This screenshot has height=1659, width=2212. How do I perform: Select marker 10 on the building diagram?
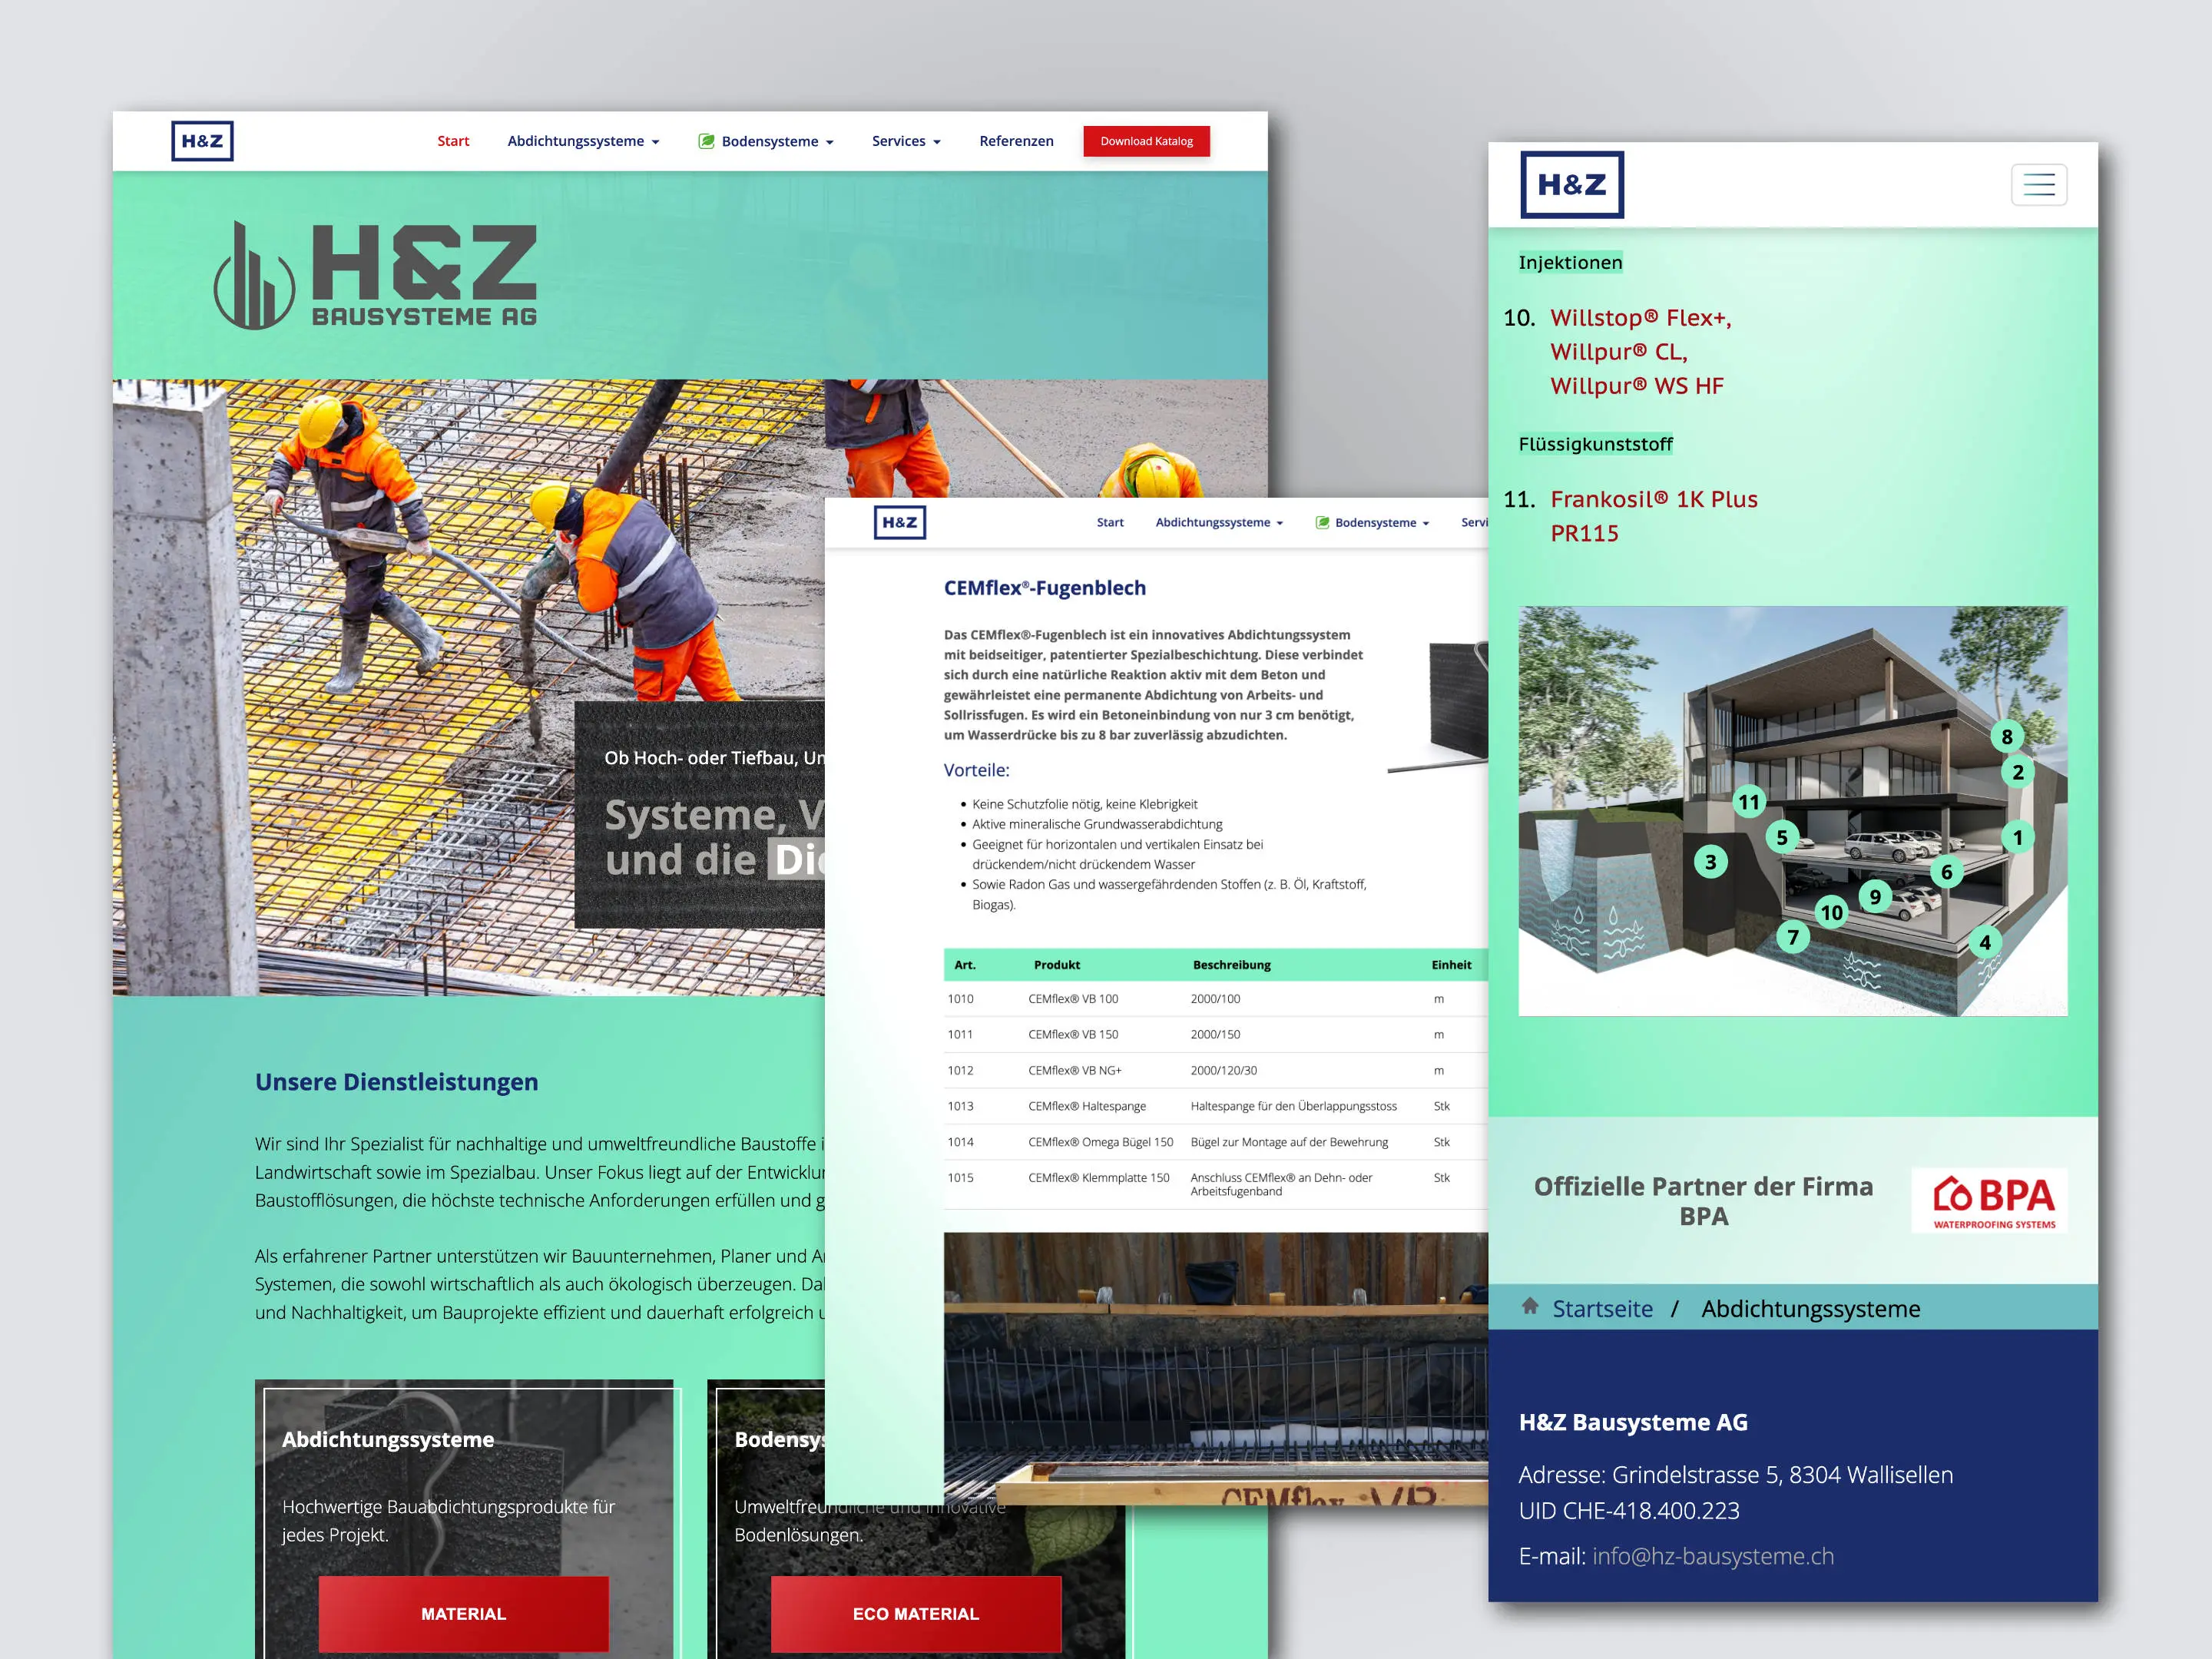click(x=1832, y=912)
